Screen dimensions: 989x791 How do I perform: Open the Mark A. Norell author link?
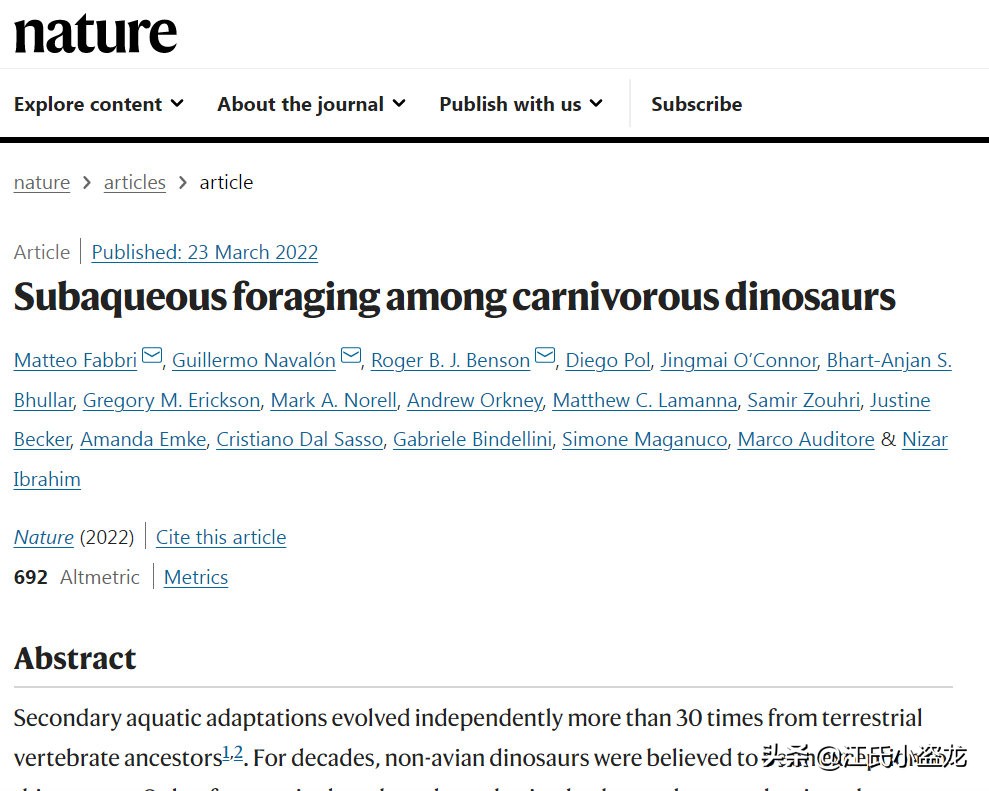point(334,400)
